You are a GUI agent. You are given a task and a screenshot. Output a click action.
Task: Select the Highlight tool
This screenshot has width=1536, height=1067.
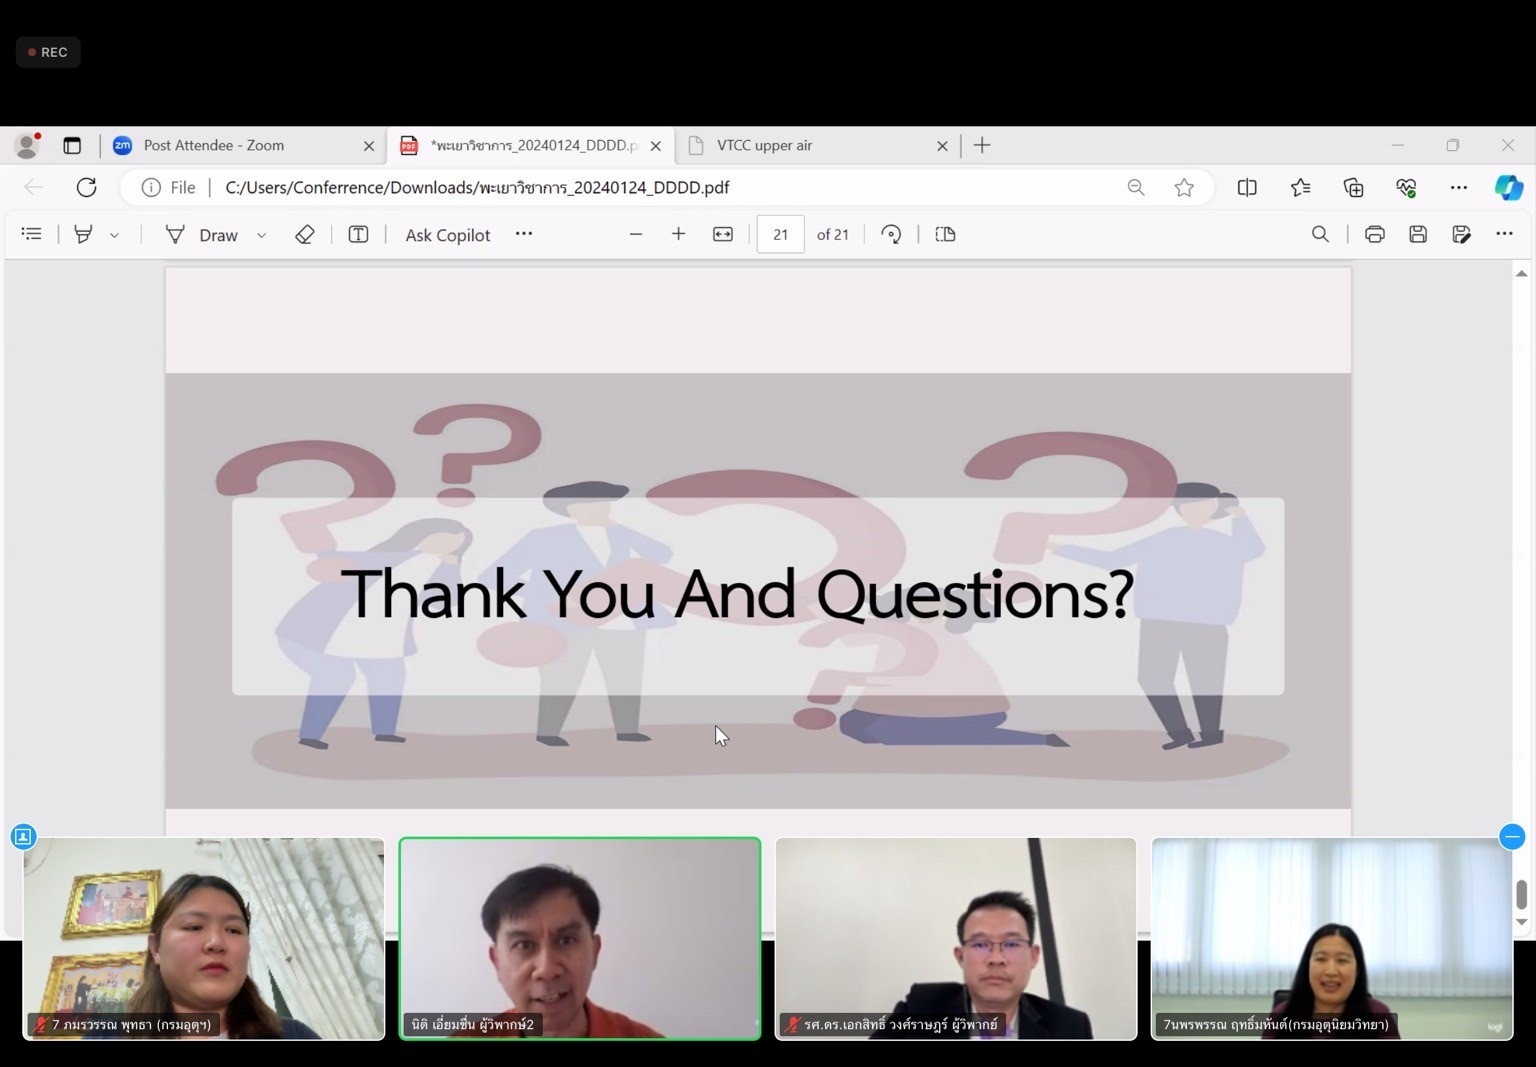point(84,234)
